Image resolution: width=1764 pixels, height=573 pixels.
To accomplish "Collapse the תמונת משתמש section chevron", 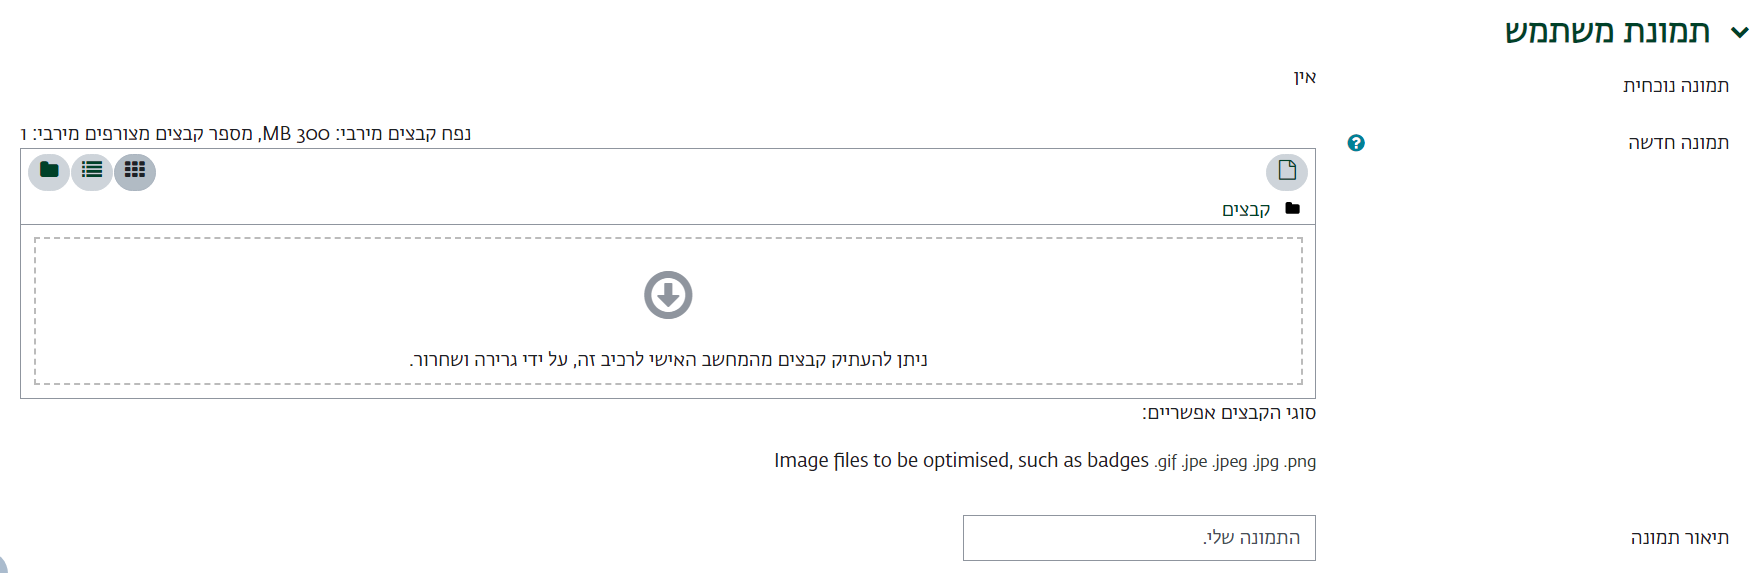I will pos(1740,32).
